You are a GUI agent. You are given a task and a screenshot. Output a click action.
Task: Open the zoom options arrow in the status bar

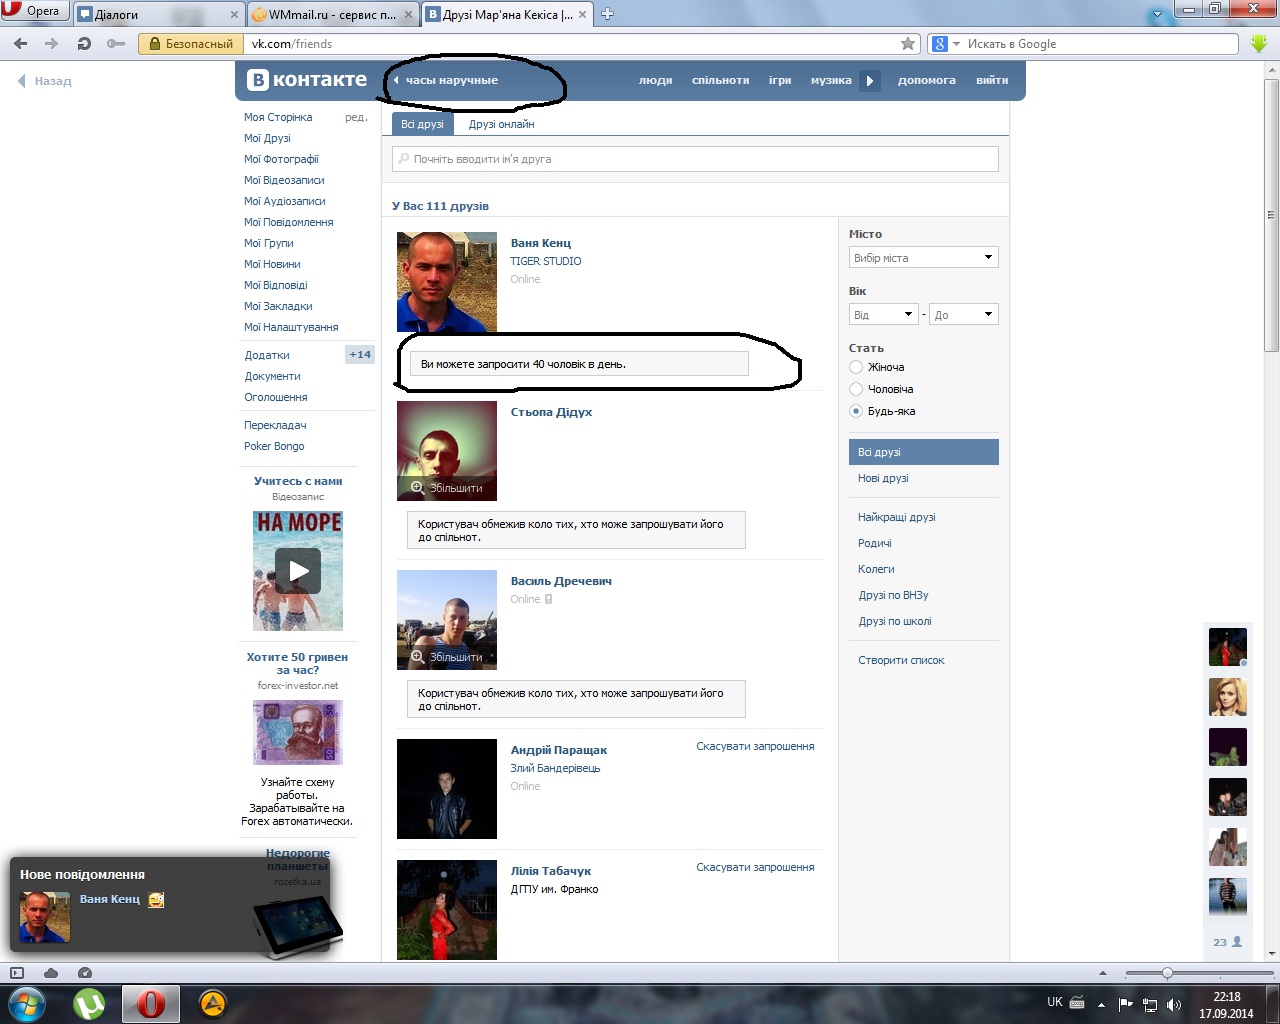[1103, 973]
